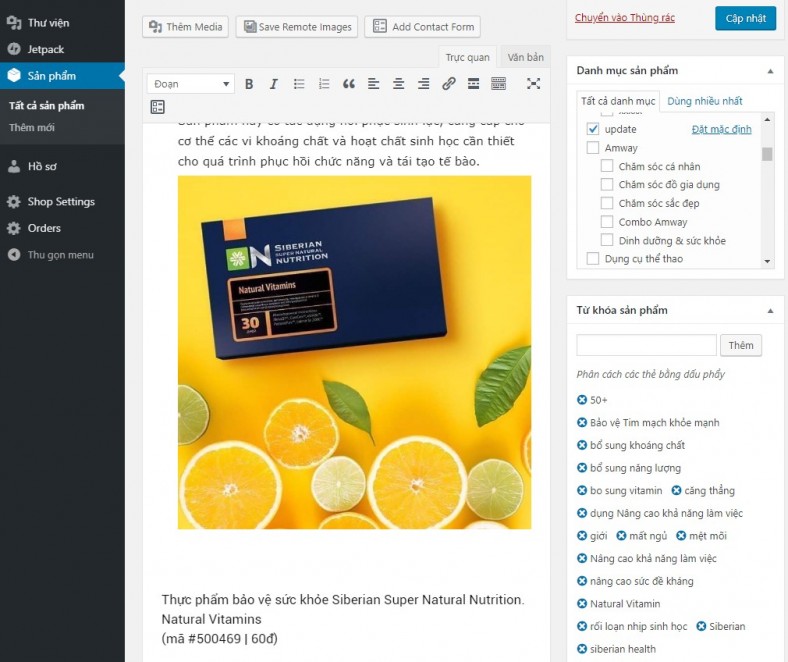Click 'Chuyển vào Thùng rác' link
The width and height of the screenshot is (788, 662).
coord(625,18)
